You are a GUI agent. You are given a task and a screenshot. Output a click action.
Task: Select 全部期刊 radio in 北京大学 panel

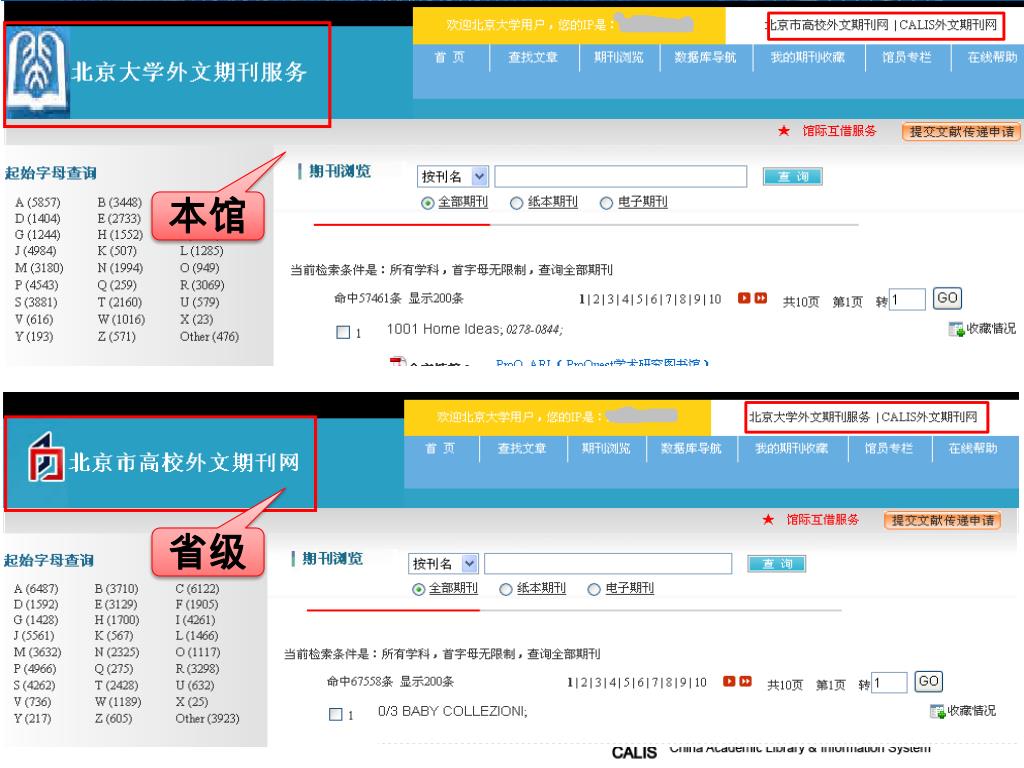click(428, 203)
